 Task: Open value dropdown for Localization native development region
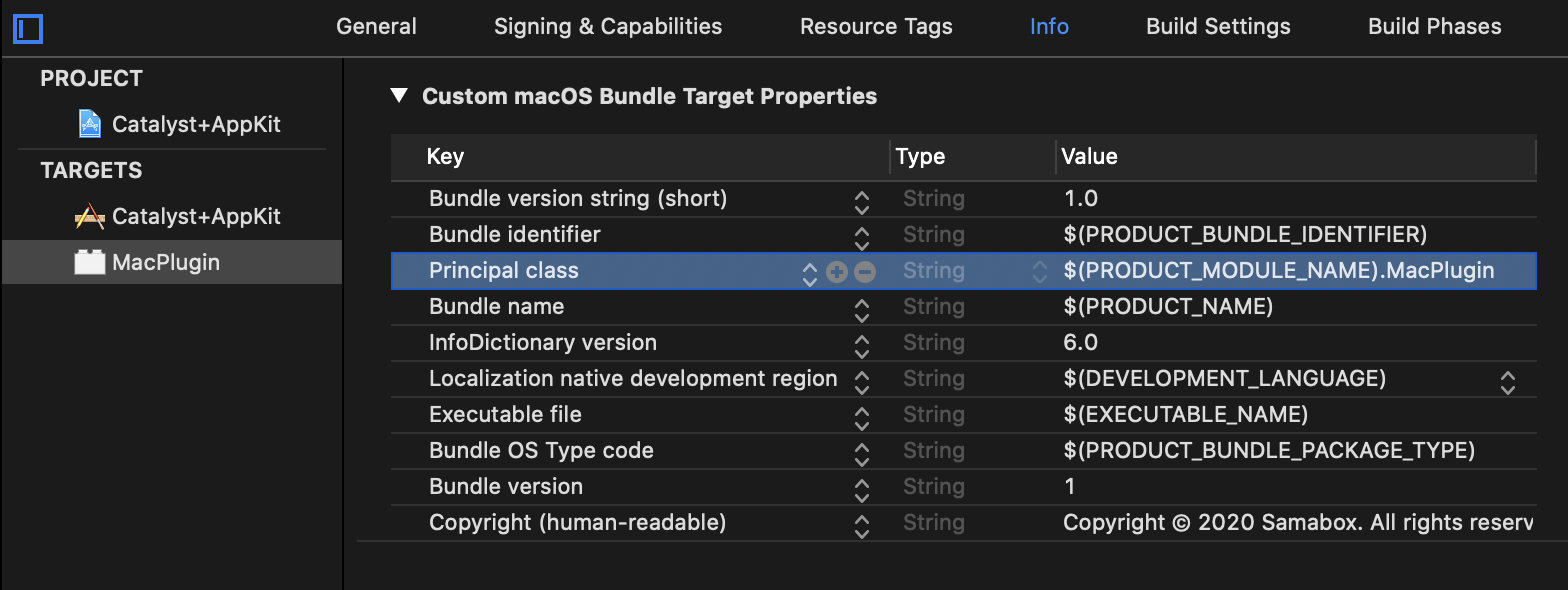pyautogui.click(x=1507, y=381)
